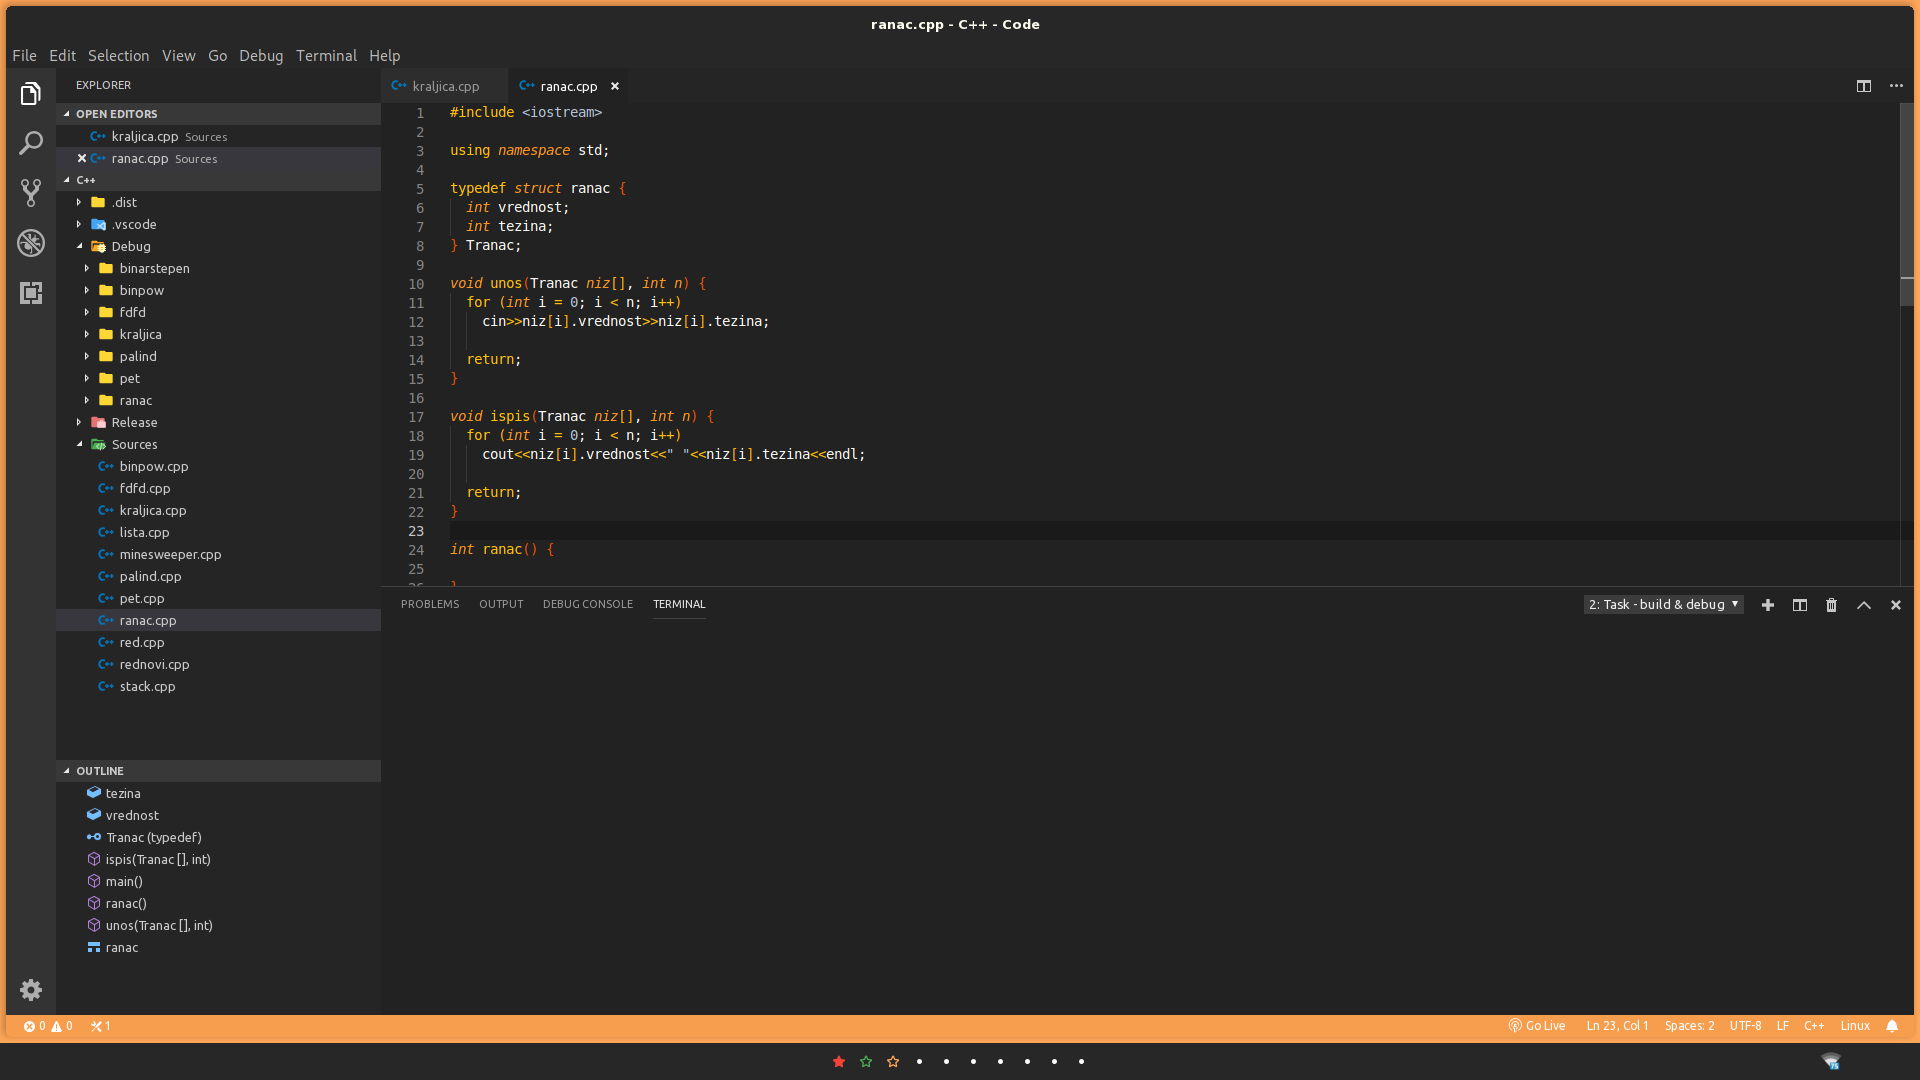This screenshot has height=1080, width=1920.
Task: Open the Extensions view in activity bar
Action: pos(31,293)
